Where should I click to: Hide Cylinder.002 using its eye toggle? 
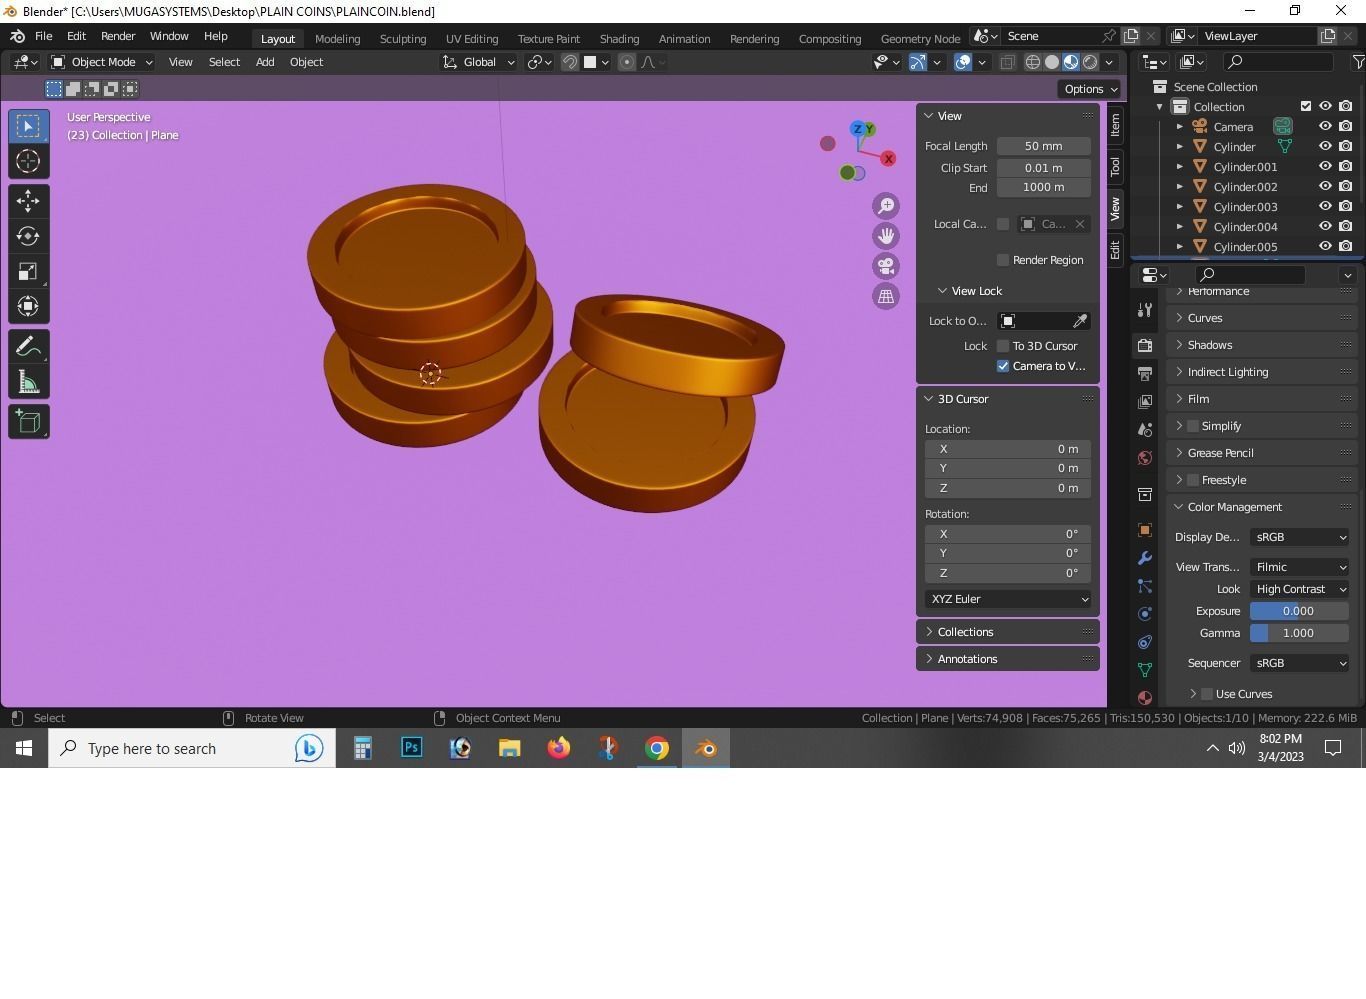[x=1326, y=187]
